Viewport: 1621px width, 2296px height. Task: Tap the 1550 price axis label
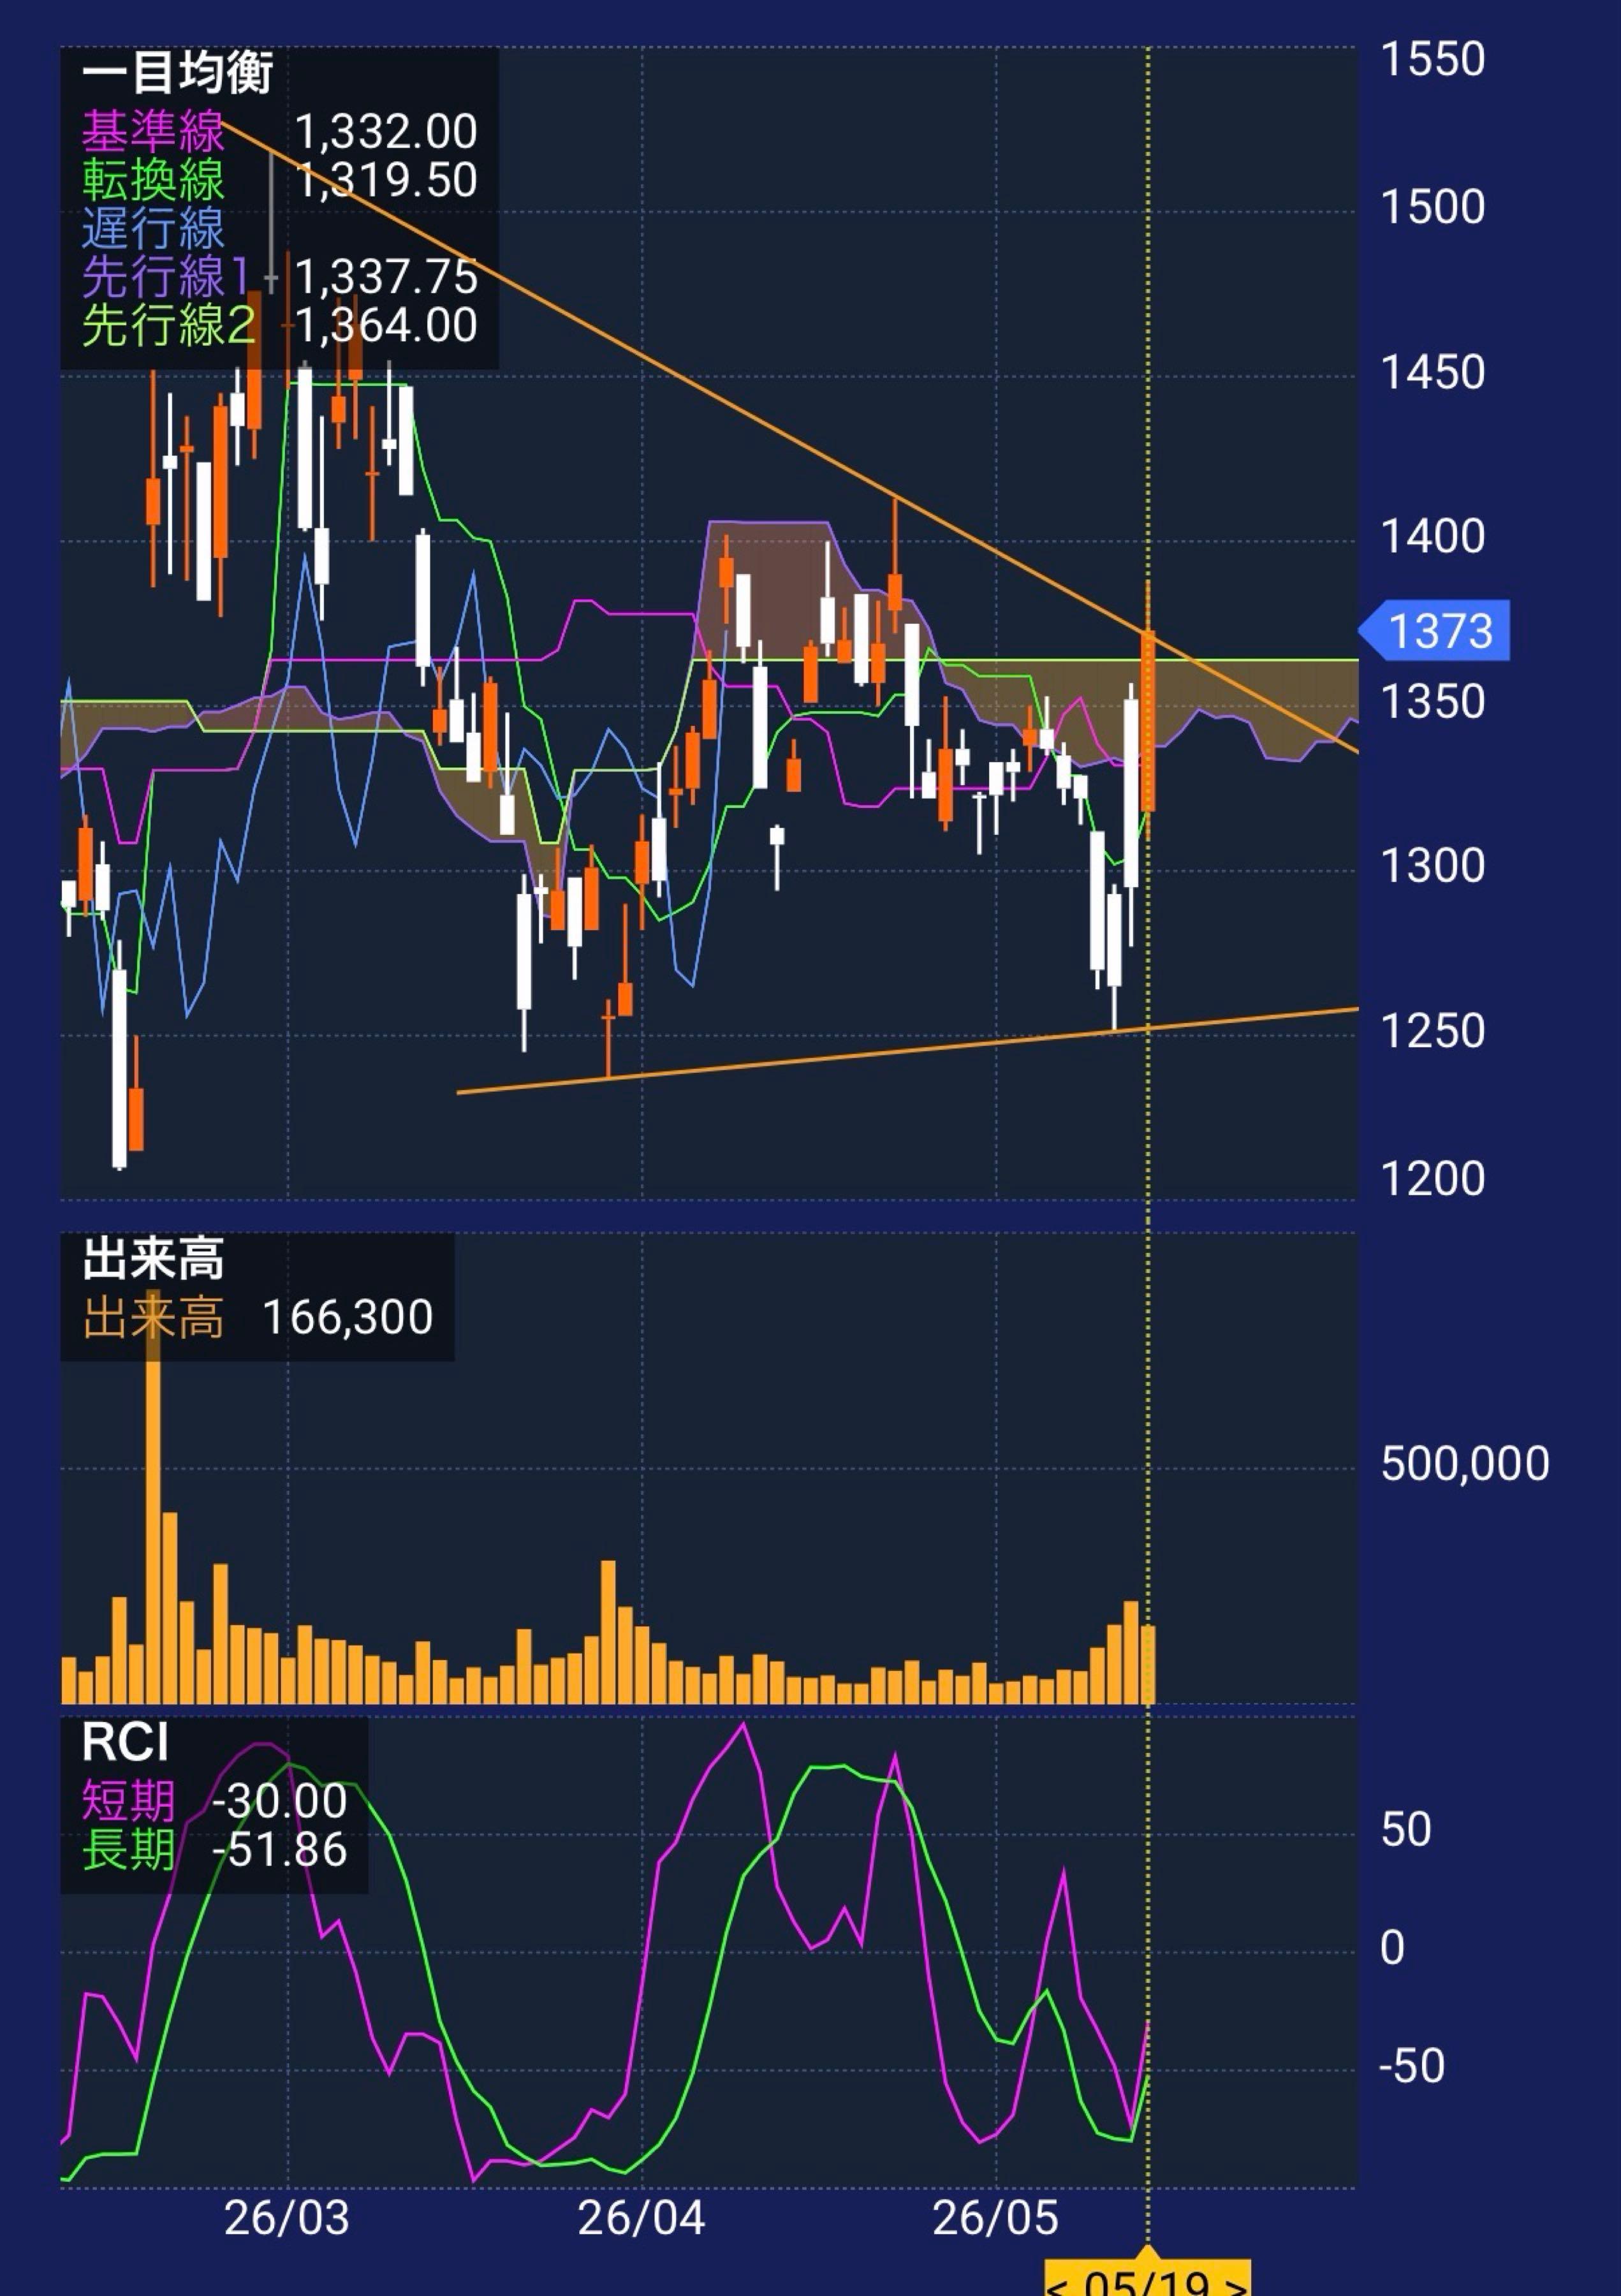point(1432,60)
